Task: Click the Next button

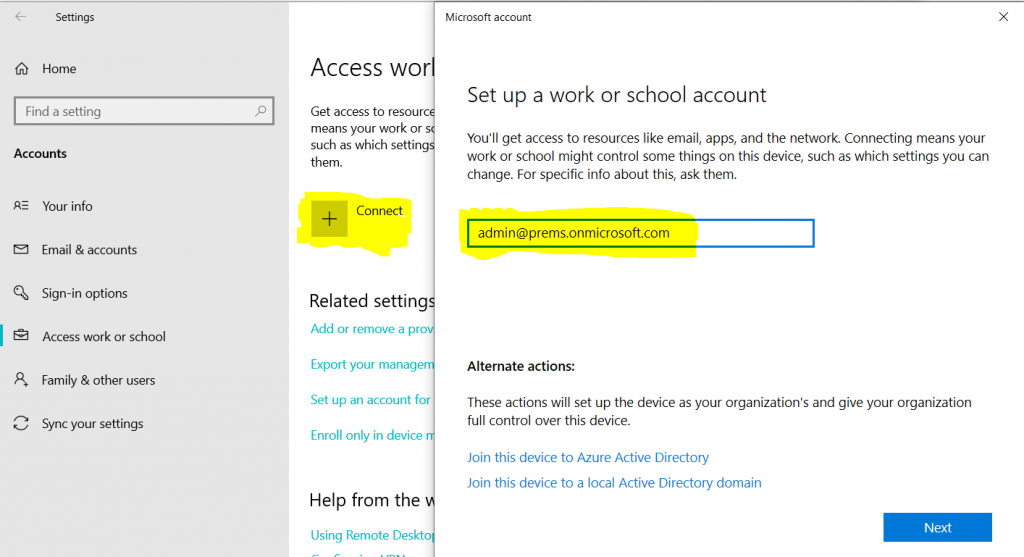Action: (937, 528)
